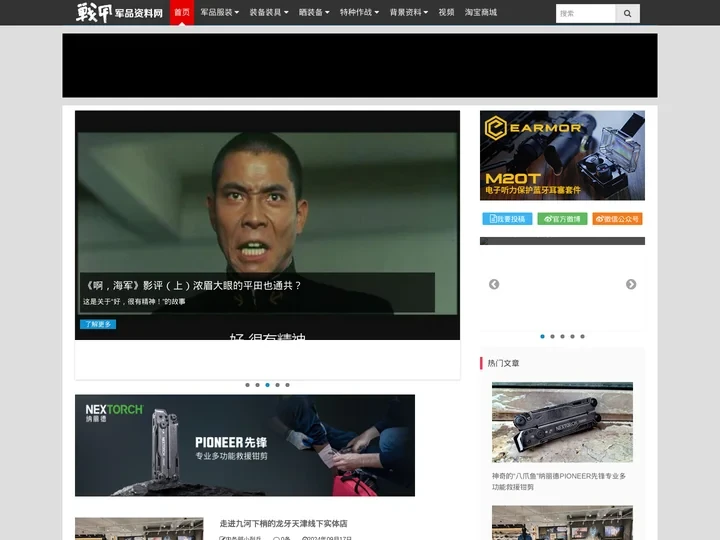The width and height of the screenshot is (720, 540).
Task: Click the slide subtitle 这是关于"好，很有精神！"的故事
Action: 134,302
